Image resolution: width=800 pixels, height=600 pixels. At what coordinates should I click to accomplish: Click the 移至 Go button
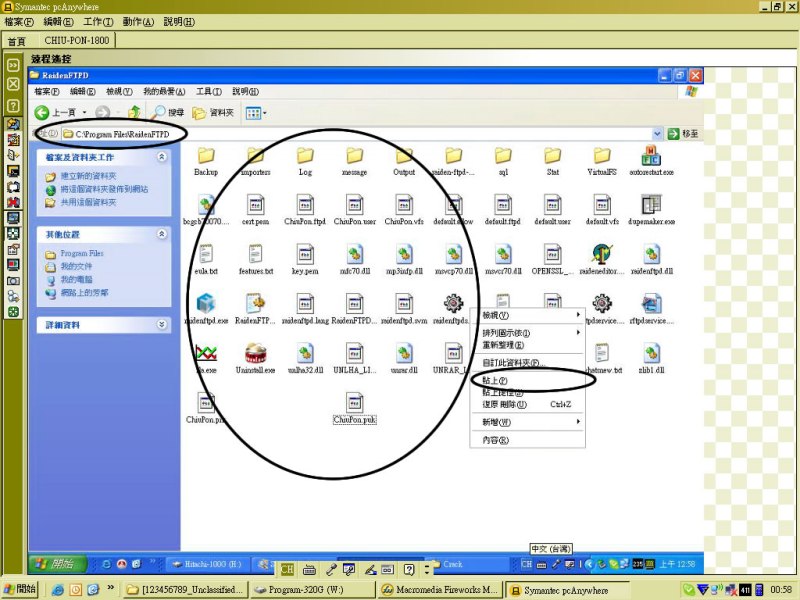[x=683, y=134]
